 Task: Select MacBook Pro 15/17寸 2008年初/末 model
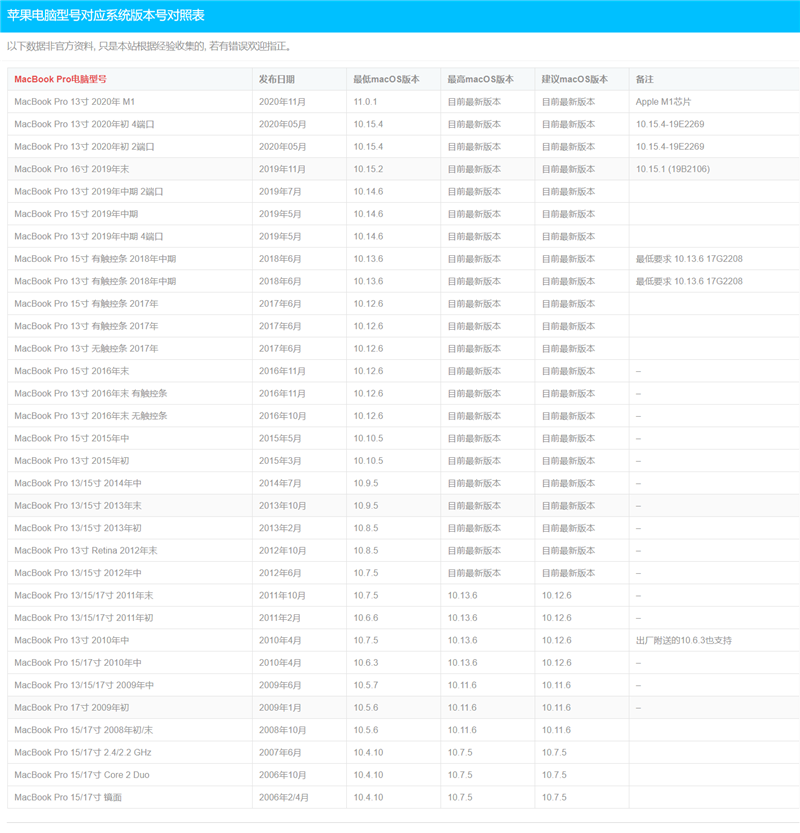coord(83,730)
